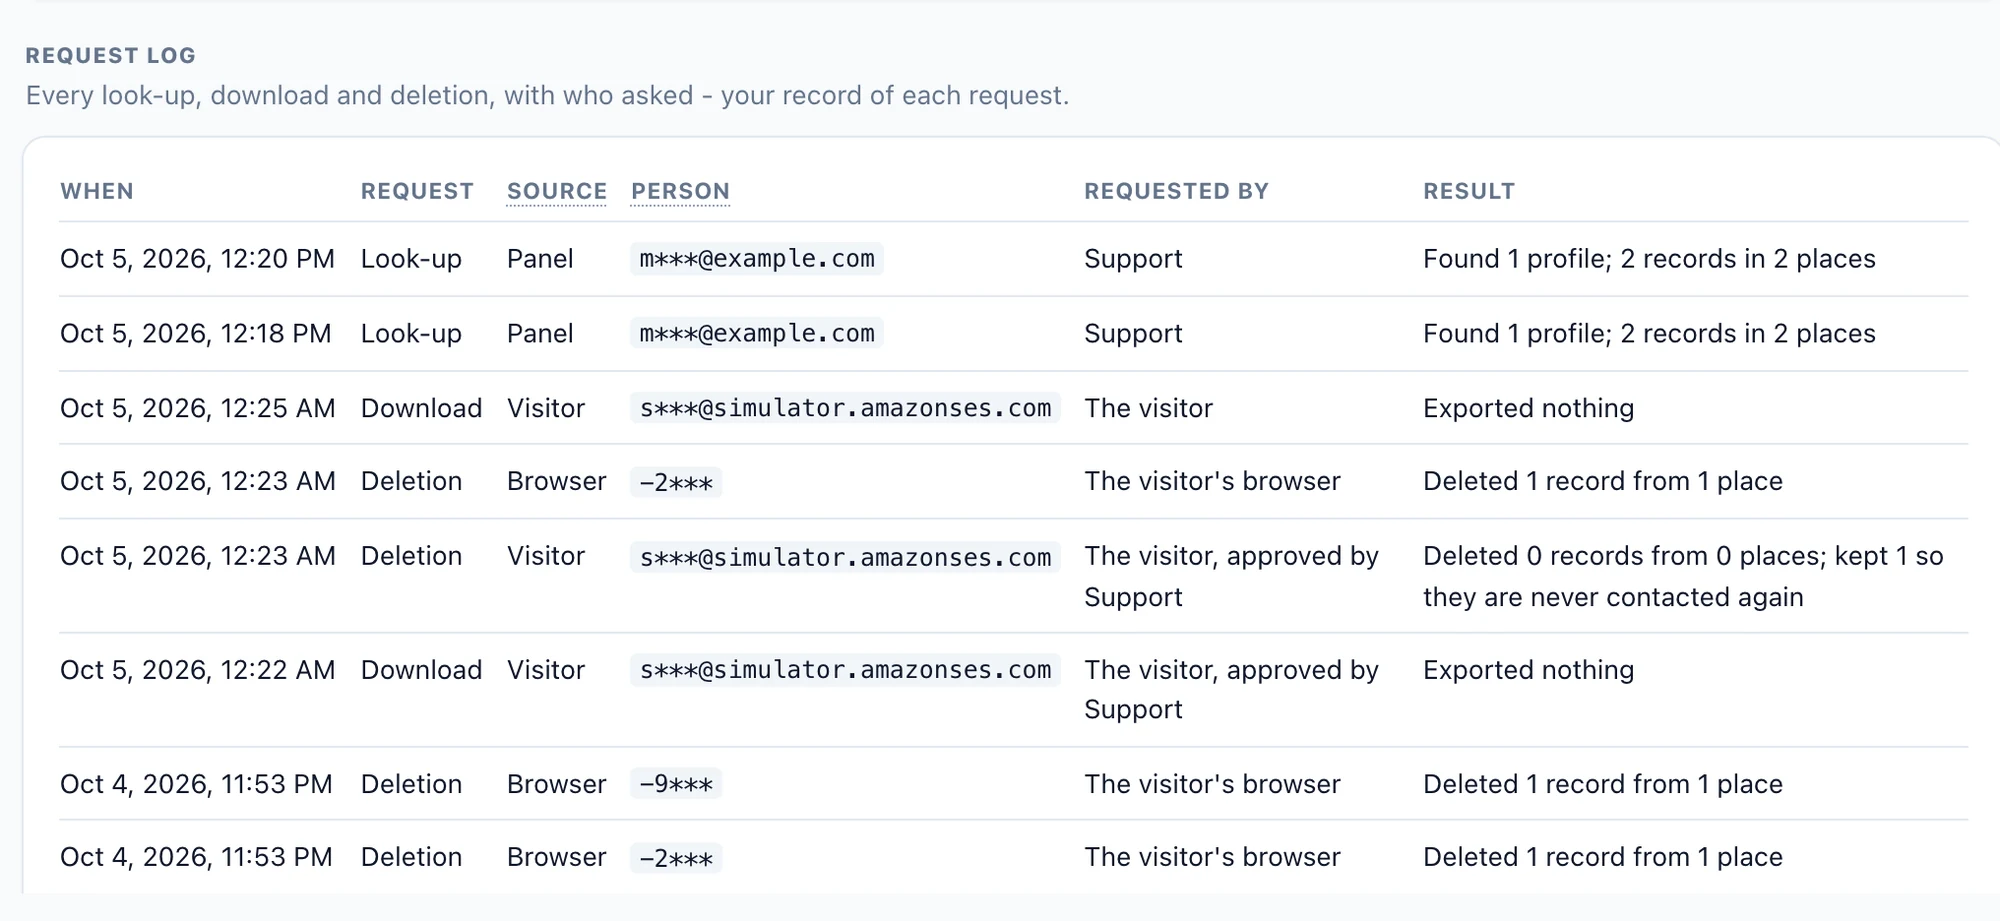Click the email in the 12:22 AM Download row
2000x921 pixels.
coord(845,670)
